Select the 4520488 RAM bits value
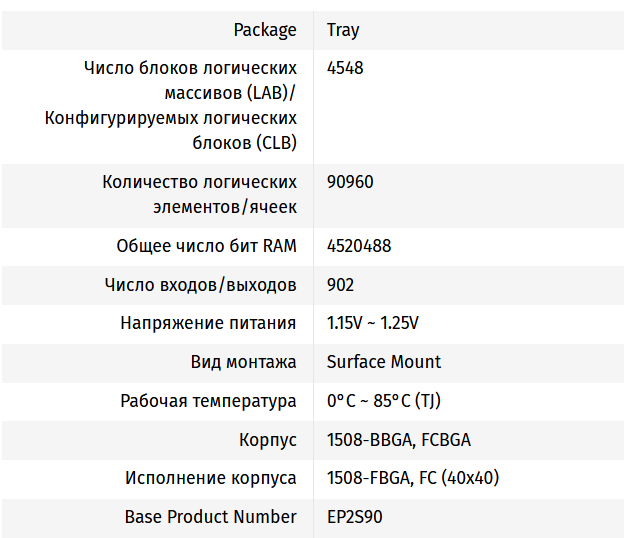624x538 pixels. [x=359, y=246]
